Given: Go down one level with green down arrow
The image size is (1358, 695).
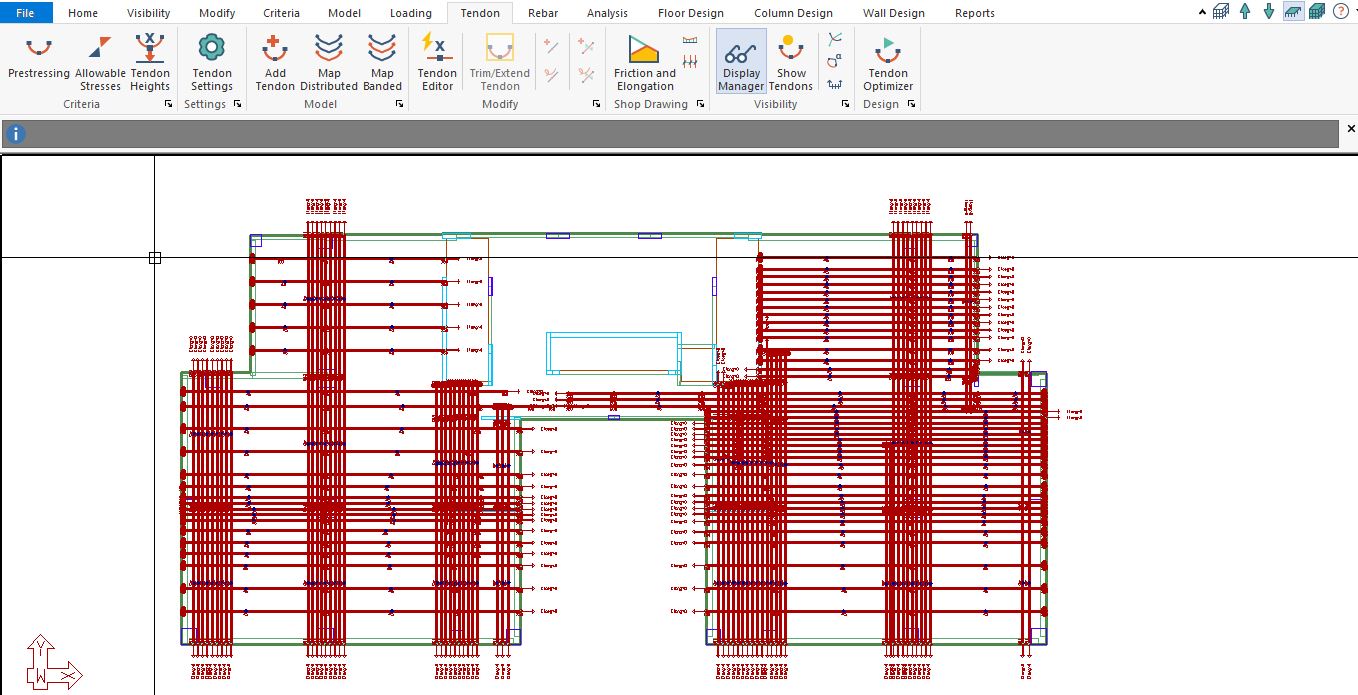Looking at the screenshot, I should (x=1269, y=12).
